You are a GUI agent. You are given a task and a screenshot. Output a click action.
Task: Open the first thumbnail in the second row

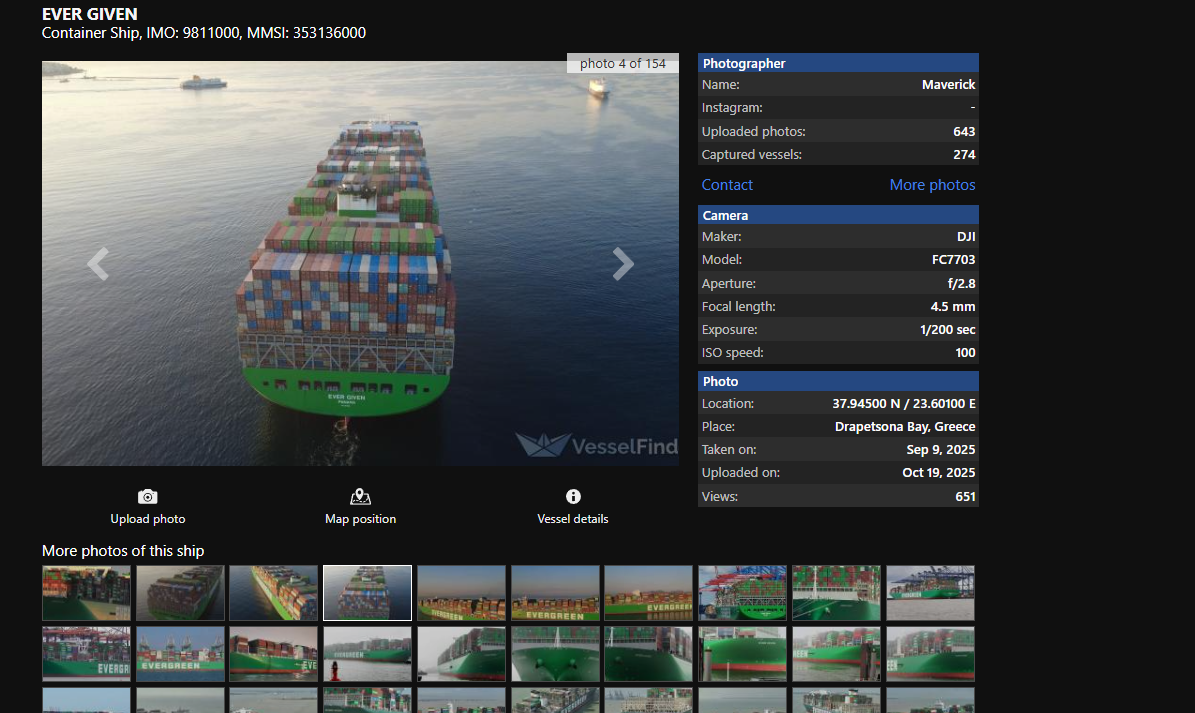pyautogui.click(x=86, y=654)
